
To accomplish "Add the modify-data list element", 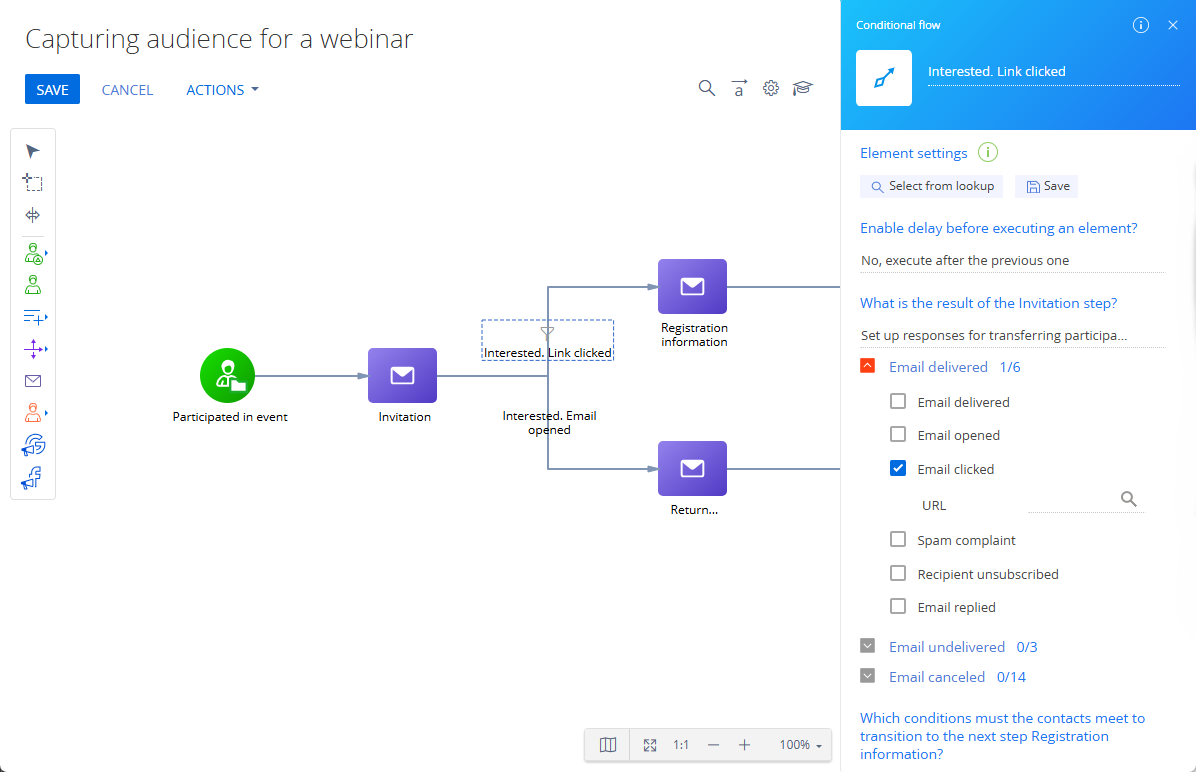I will click(x=34, y=317).
